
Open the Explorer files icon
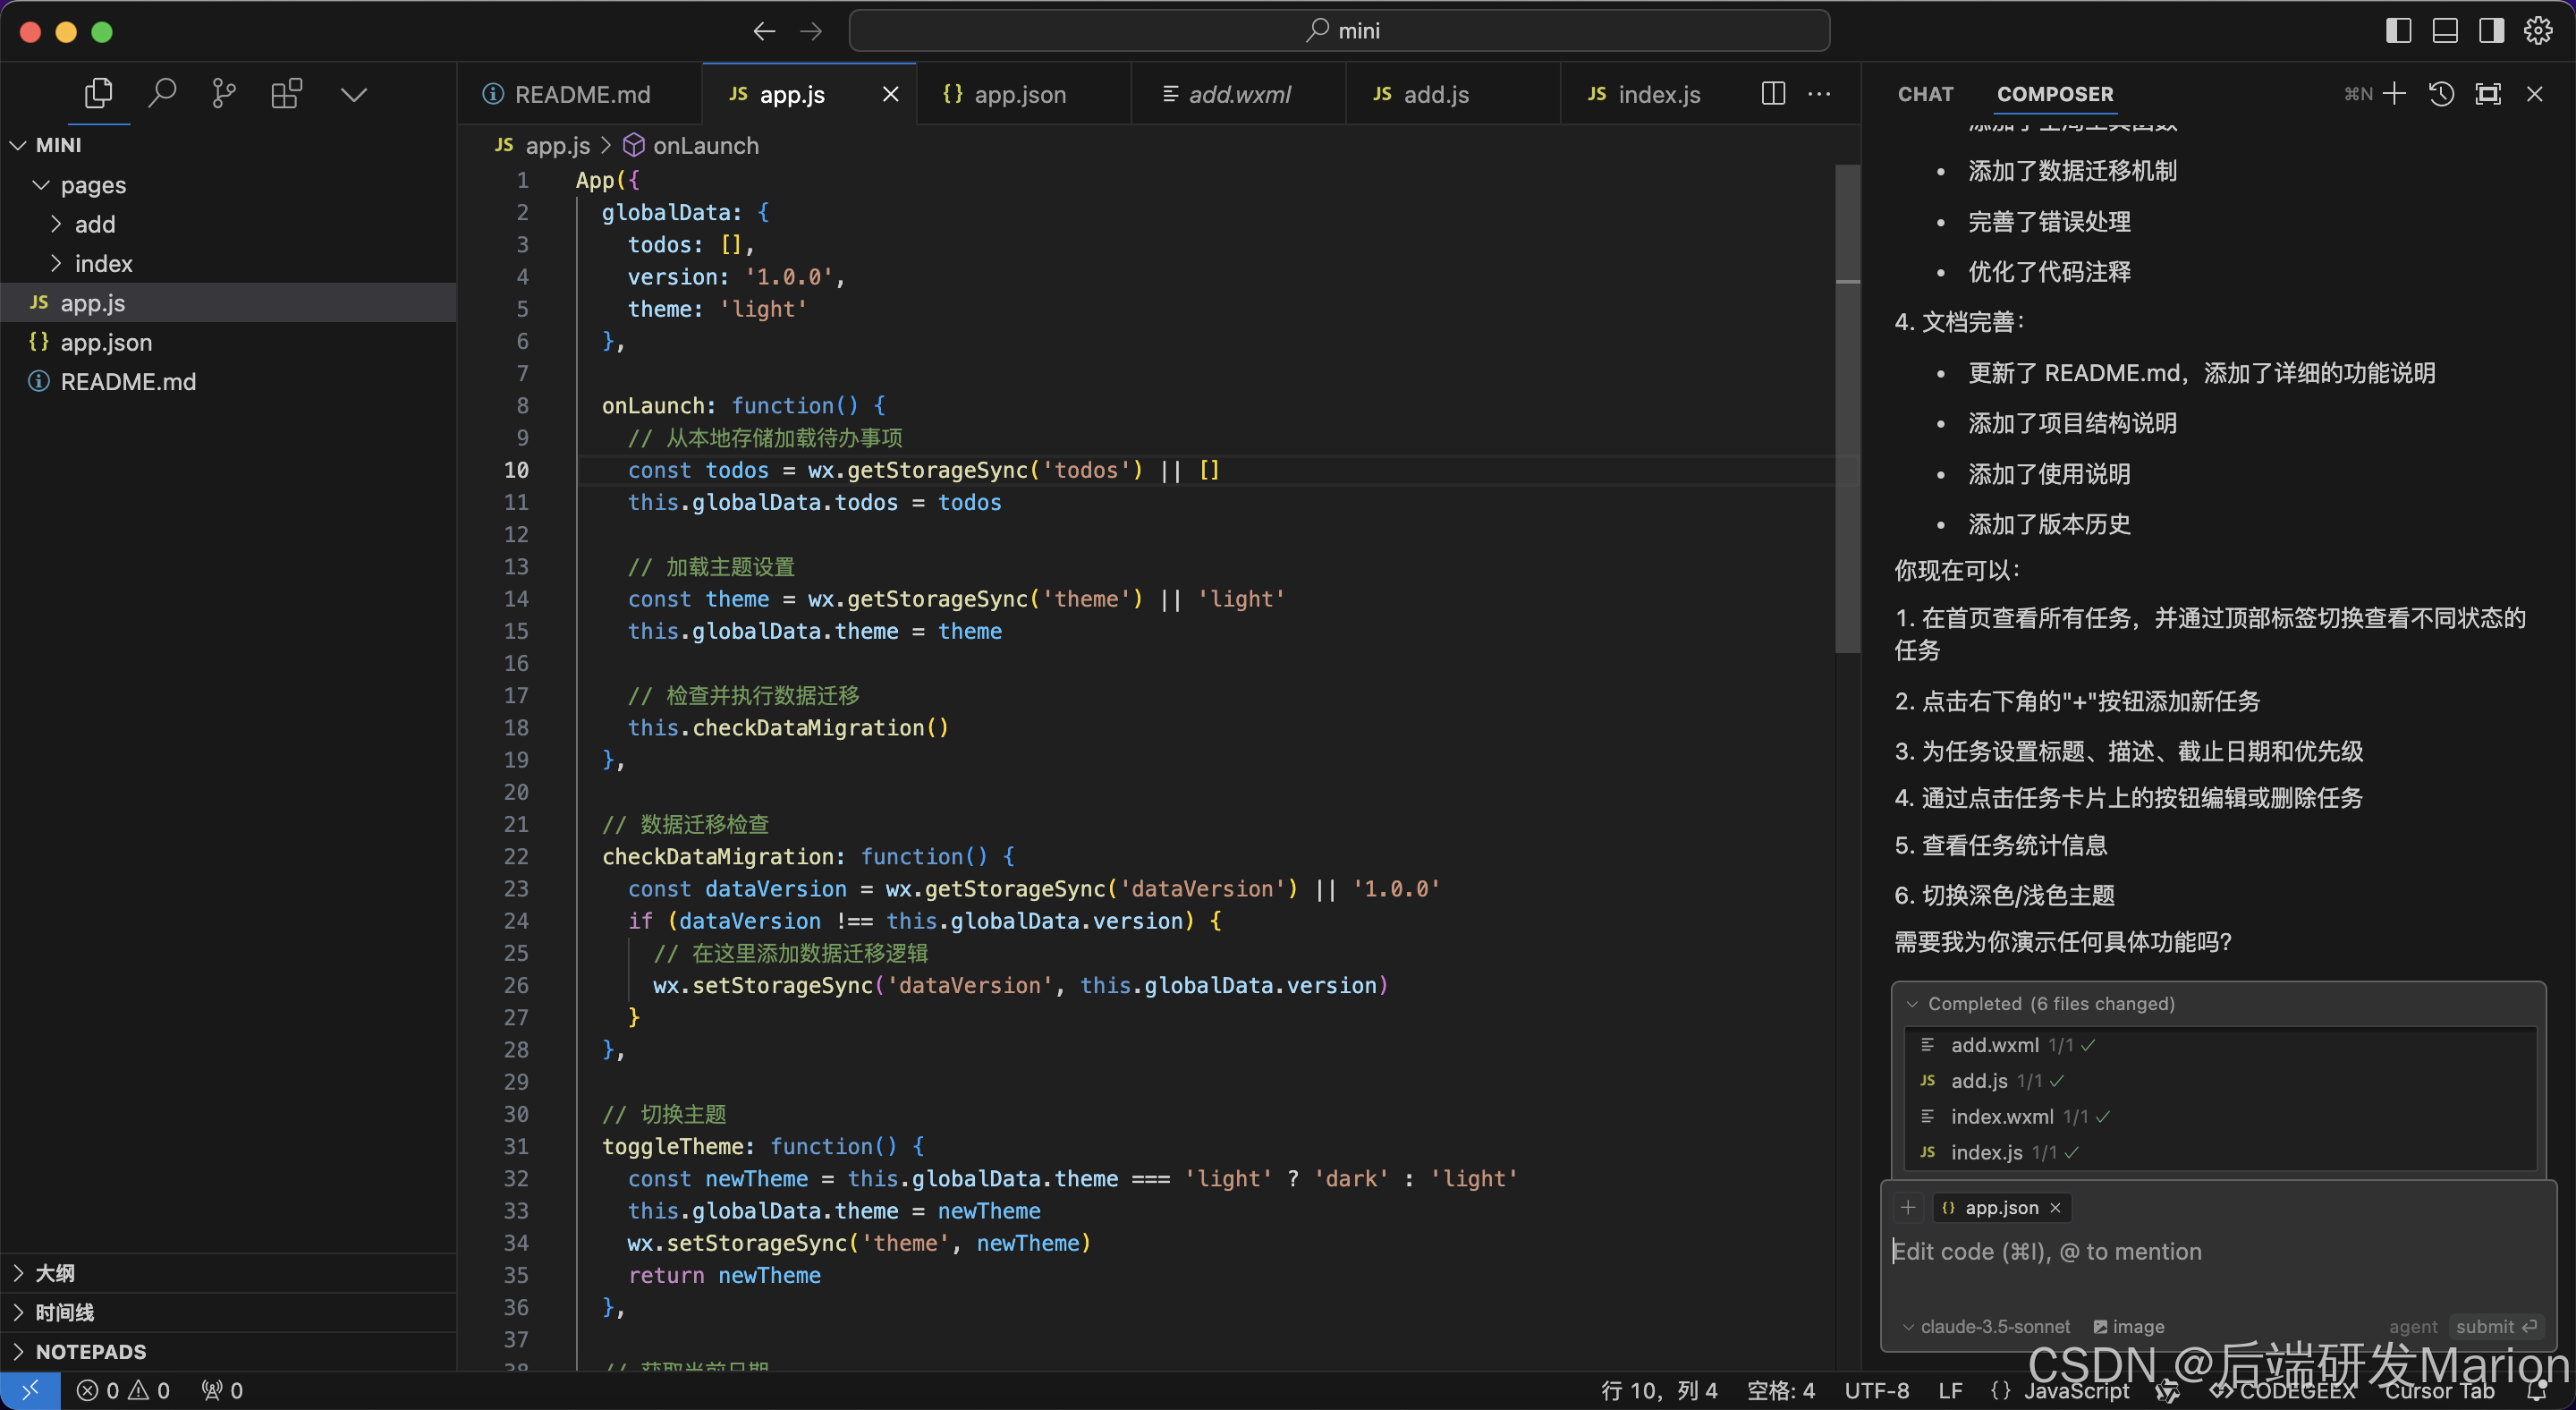98,94
